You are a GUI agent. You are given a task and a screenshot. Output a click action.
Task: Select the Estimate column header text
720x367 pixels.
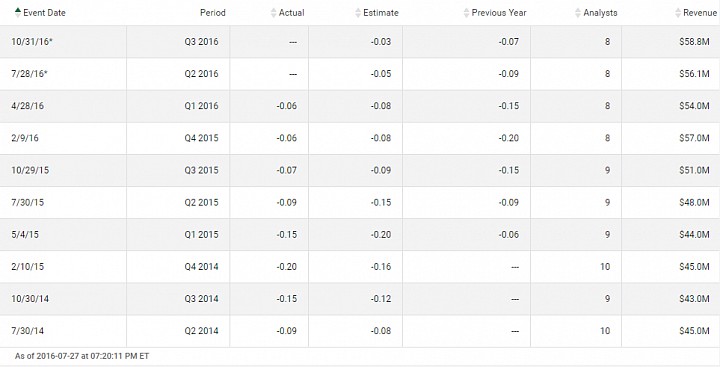[x=381, y=13]
